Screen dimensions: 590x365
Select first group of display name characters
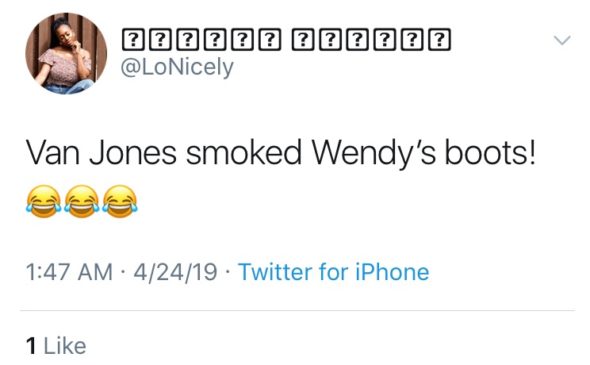coord(201,40)
